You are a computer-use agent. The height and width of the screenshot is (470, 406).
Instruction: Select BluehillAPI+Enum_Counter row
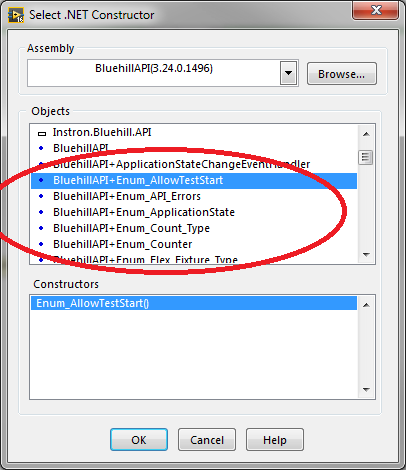194,244
